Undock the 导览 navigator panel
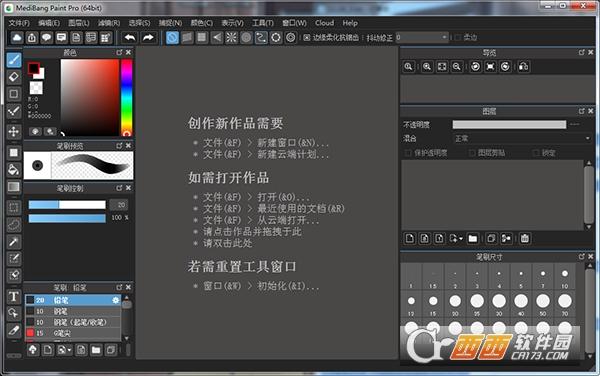 pos(582,52)
